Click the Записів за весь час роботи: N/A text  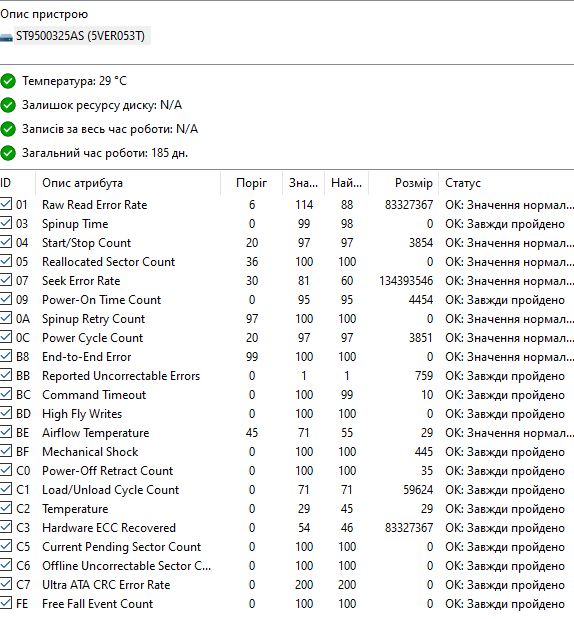(110, 129)
